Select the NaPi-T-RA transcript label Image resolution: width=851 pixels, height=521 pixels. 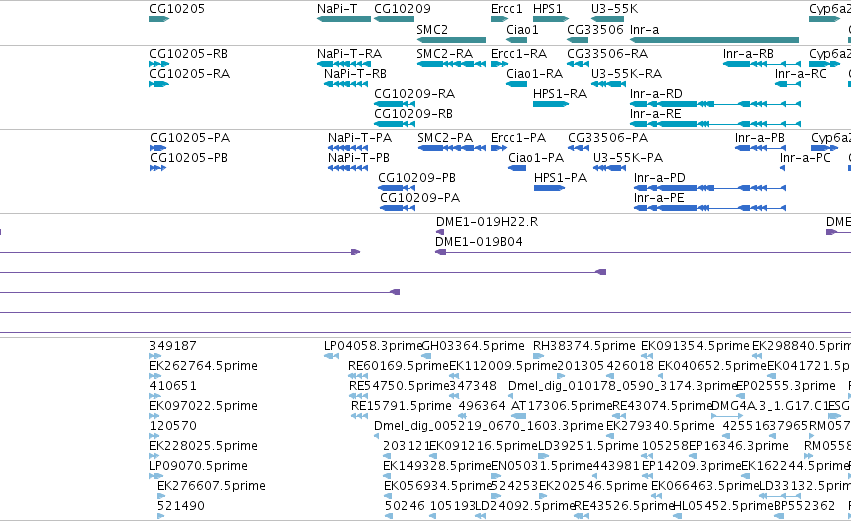[350, 54]
